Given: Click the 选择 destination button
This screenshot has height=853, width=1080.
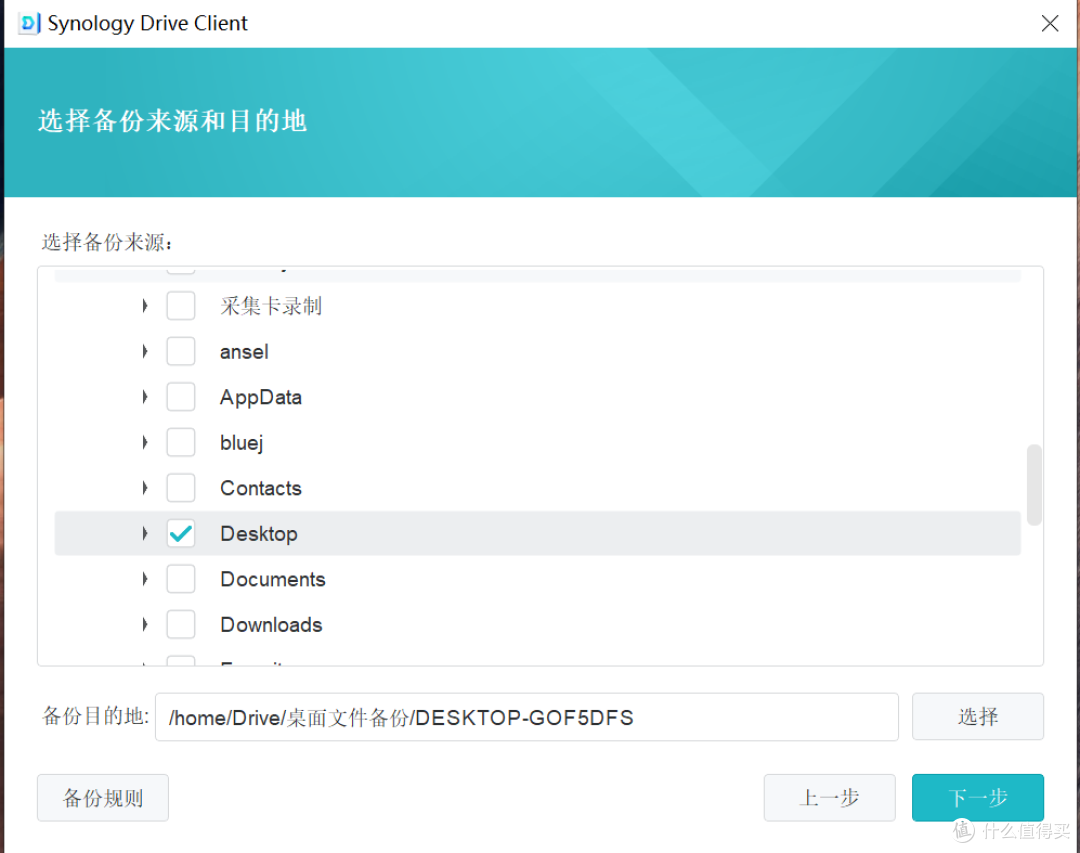Looking at the screenshot, I should (977, 717).
